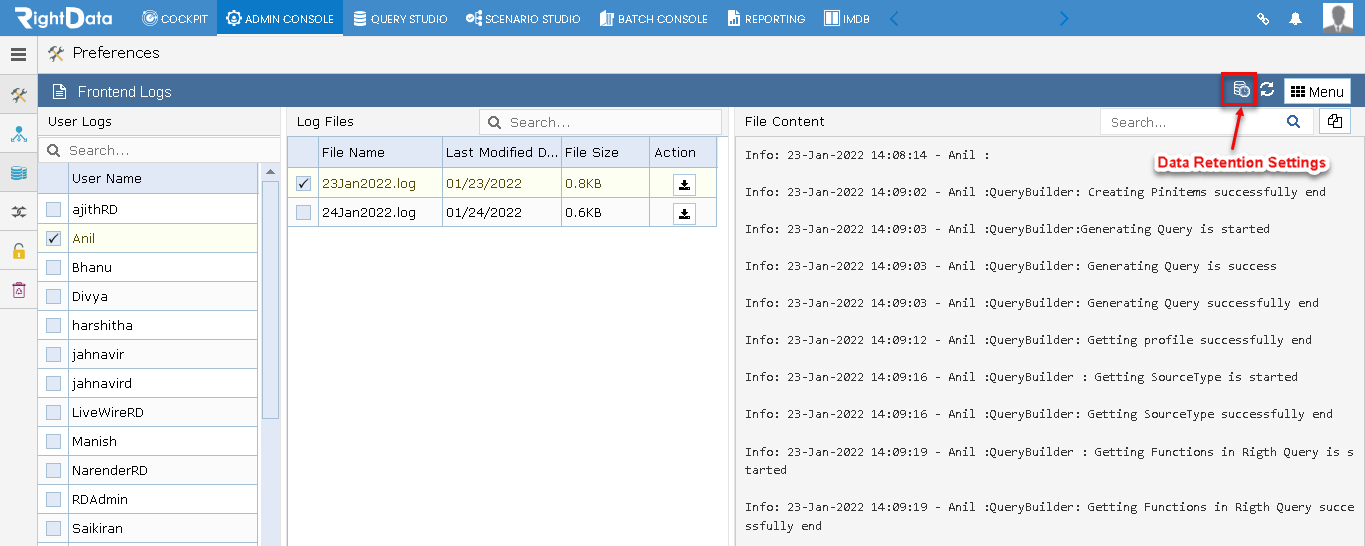Uncheck the Anil user checkbox
Viewport: 1365px width, 546px height.
pos(53,239)
